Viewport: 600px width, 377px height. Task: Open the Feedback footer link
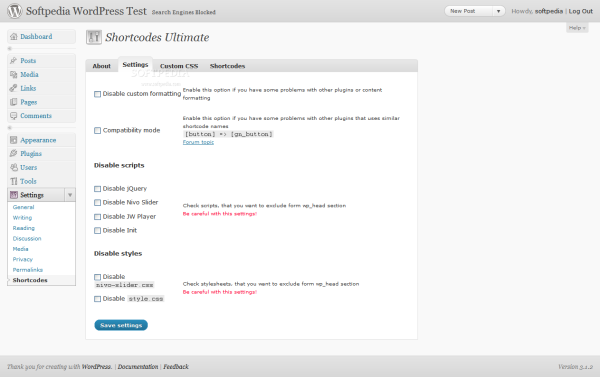[176, 367]
